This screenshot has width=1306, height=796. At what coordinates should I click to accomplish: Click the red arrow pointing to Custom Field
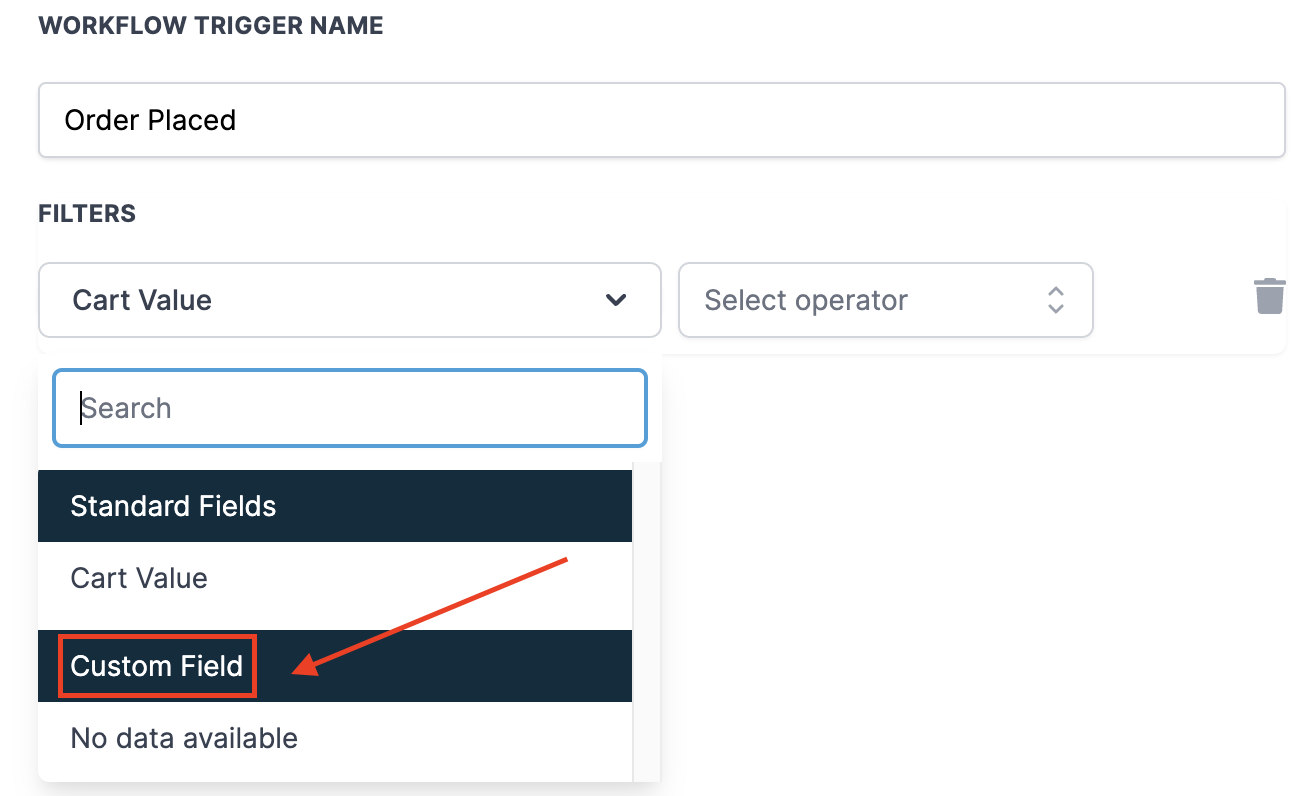[430, 615]
